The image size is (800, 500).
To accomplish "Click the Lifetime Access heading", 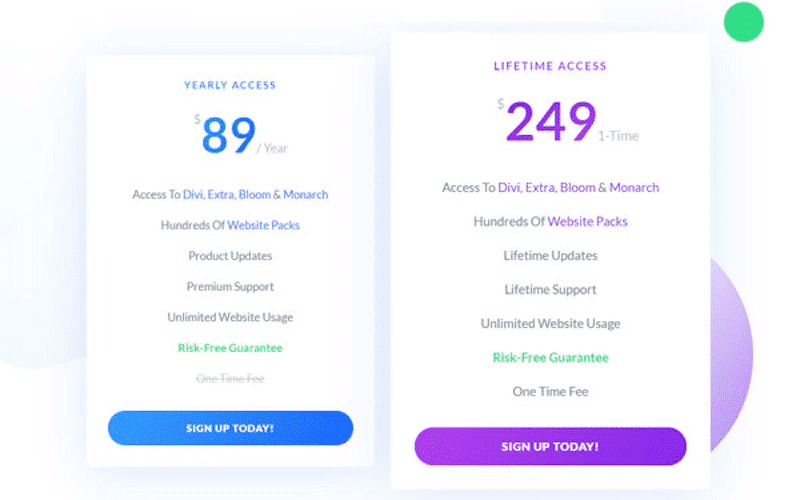I will pos(550,66).
